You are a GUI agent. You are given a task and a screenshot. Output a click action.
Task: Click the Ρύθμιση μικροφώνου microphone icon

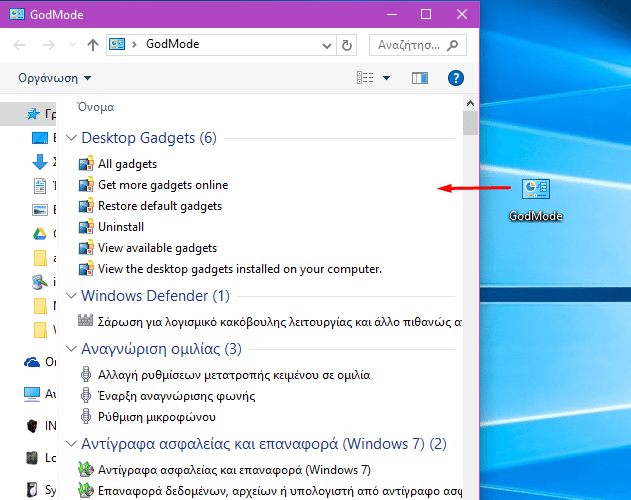point(86,416)
